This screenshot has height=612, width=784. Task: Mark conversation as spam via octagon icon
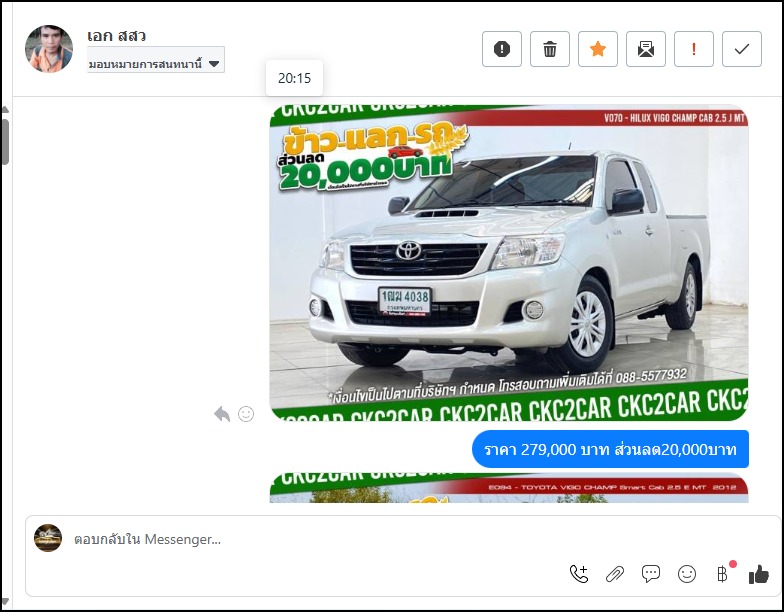click(502, 49)
